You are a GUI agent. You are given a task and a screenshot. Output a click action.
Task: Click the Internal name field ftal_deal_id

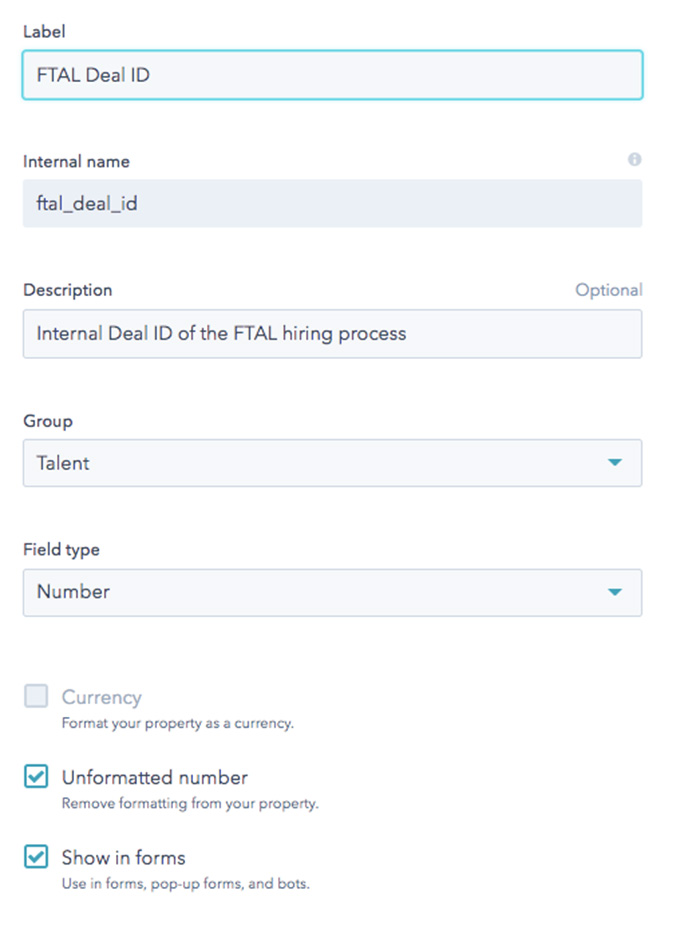point(332,203)
